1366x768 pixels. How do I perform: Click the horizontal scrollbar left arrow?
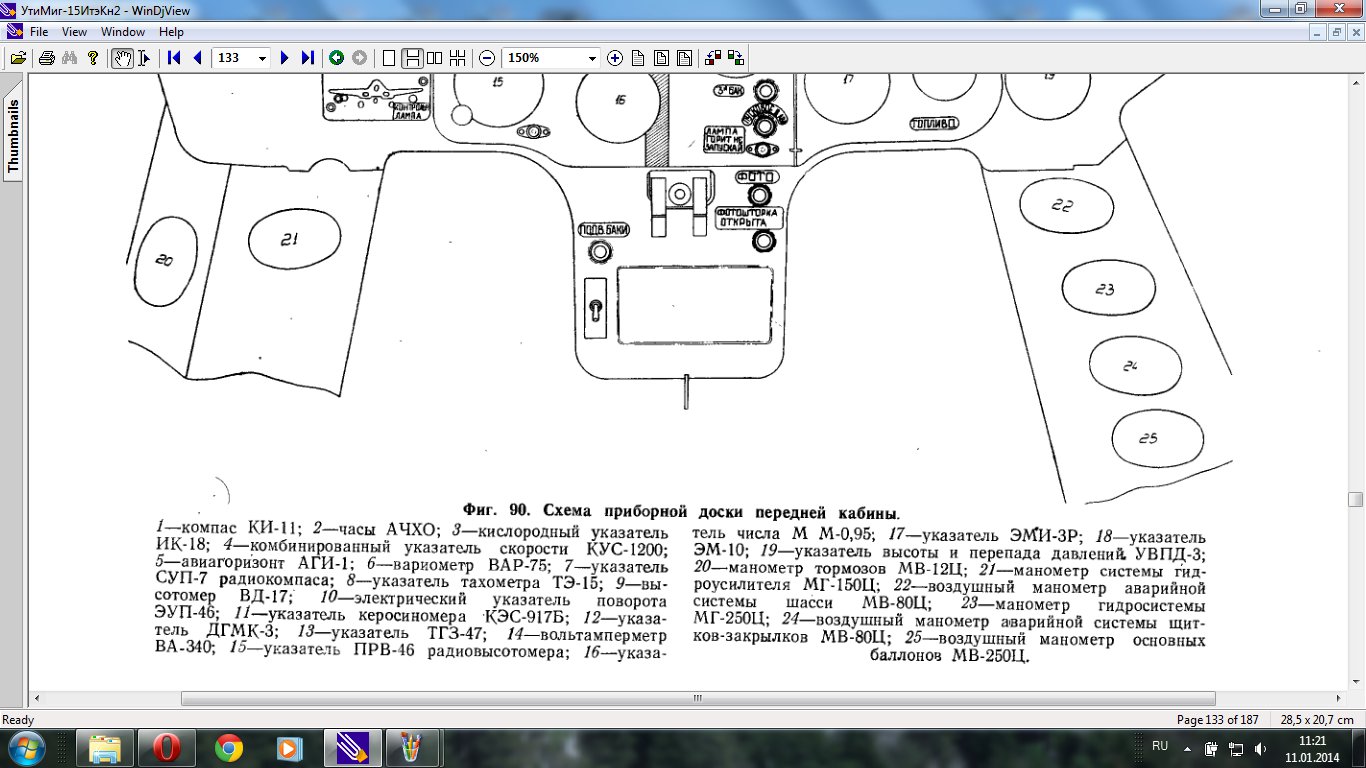pos(36,699)
